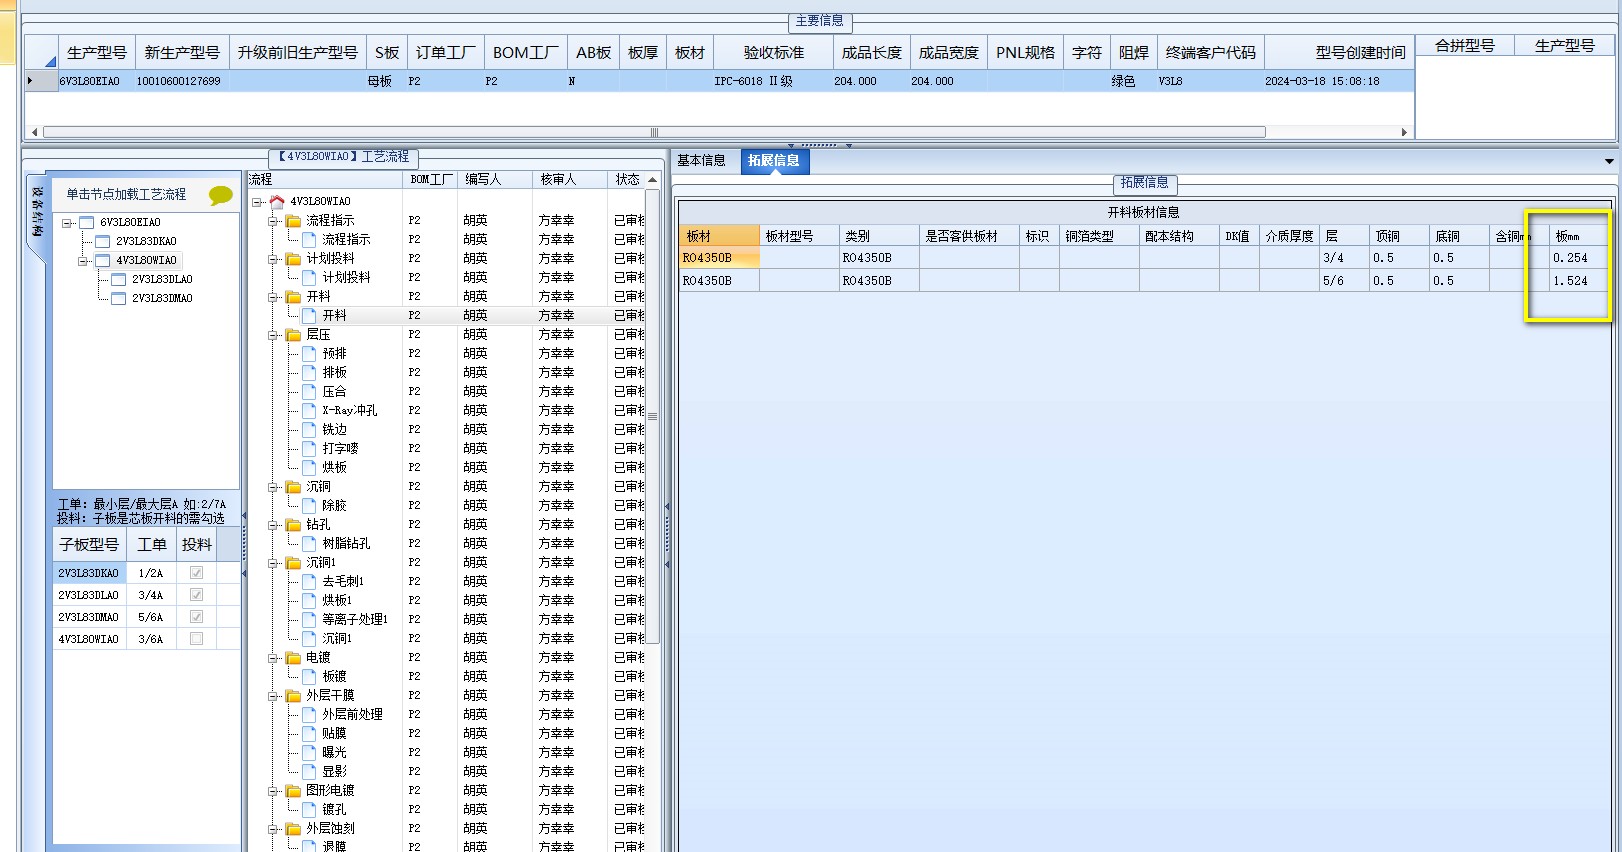
Task: Click the window icon beside 2V3L83DMA0 tree node
Action: click(x=118, y=298)
